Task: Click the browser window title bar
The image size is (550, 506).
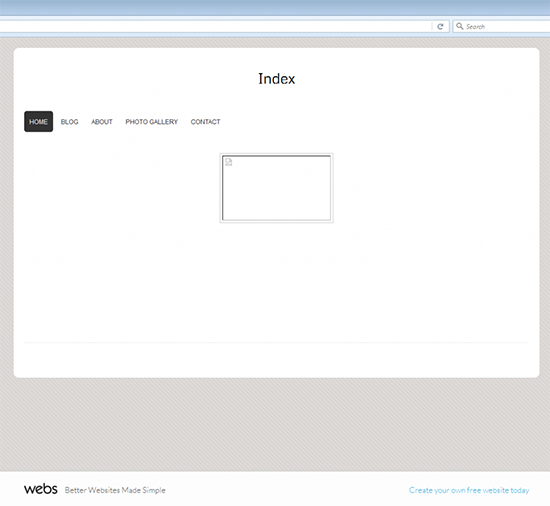Action: [x=275, y=8]
